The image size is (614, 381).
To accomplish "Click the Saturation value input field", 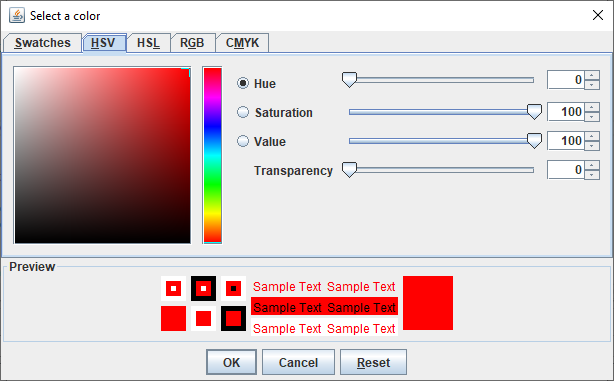I will point(565,112).
